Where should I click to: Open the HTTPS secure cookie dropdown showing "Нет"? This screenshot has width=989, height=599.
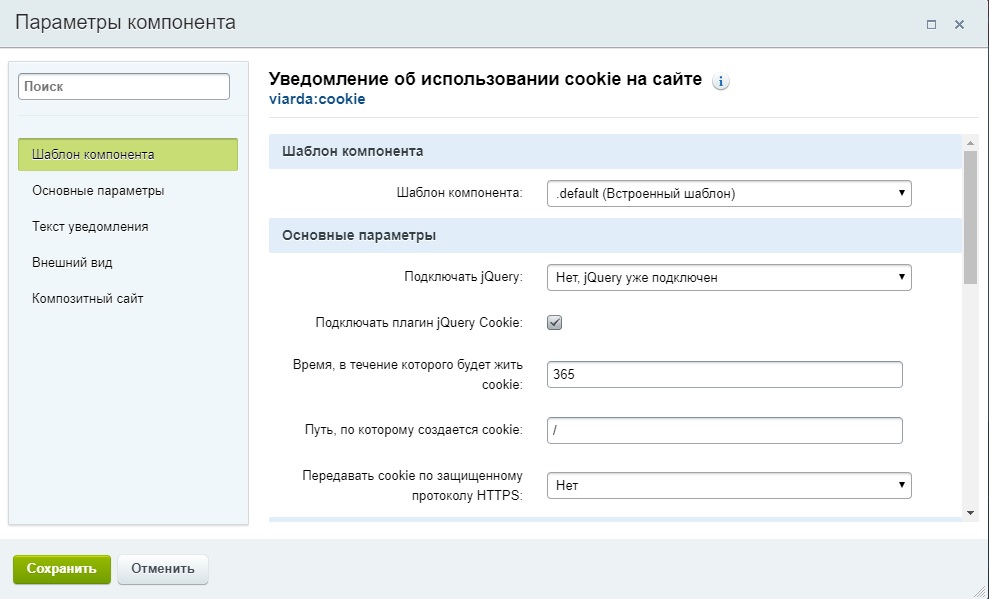(x=727, y=485)
